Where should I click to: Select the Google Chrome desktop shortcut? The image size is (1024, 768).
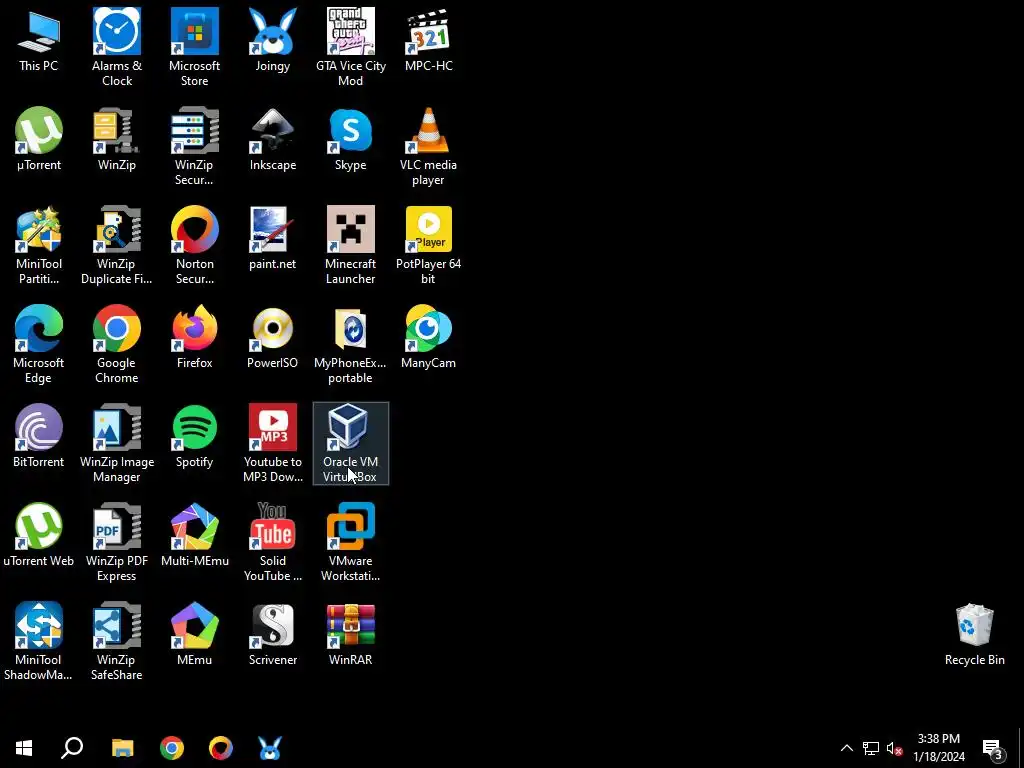116,344
